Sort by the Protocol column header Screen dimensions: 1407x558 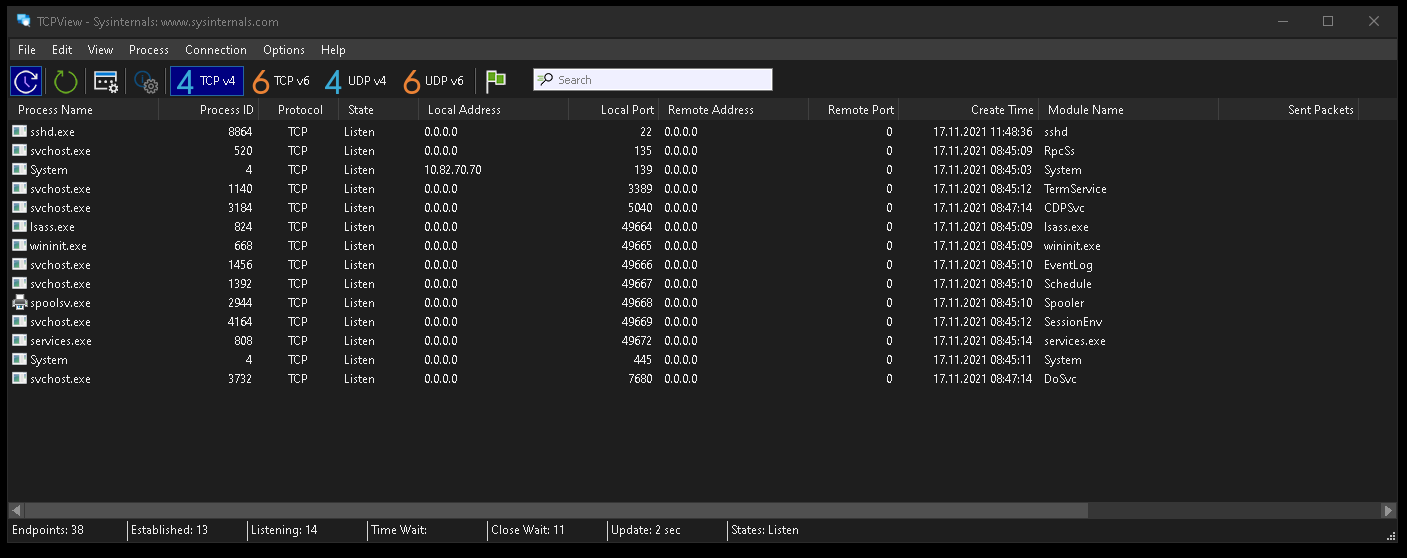pos(298,110)
